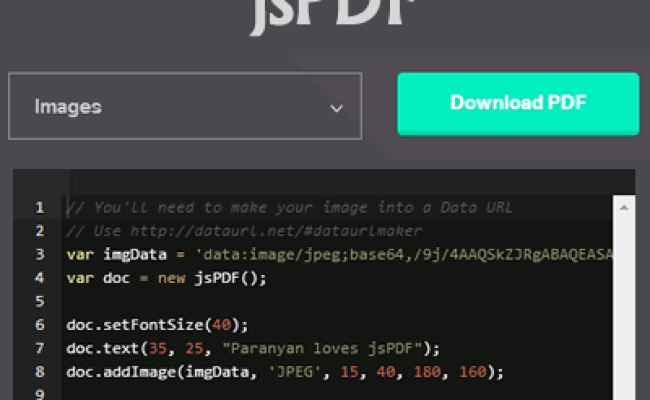Click line number 1 in the gutter
Image resolution: width=650 pixels, height=400 pixels.
click(x=39, y=207)
